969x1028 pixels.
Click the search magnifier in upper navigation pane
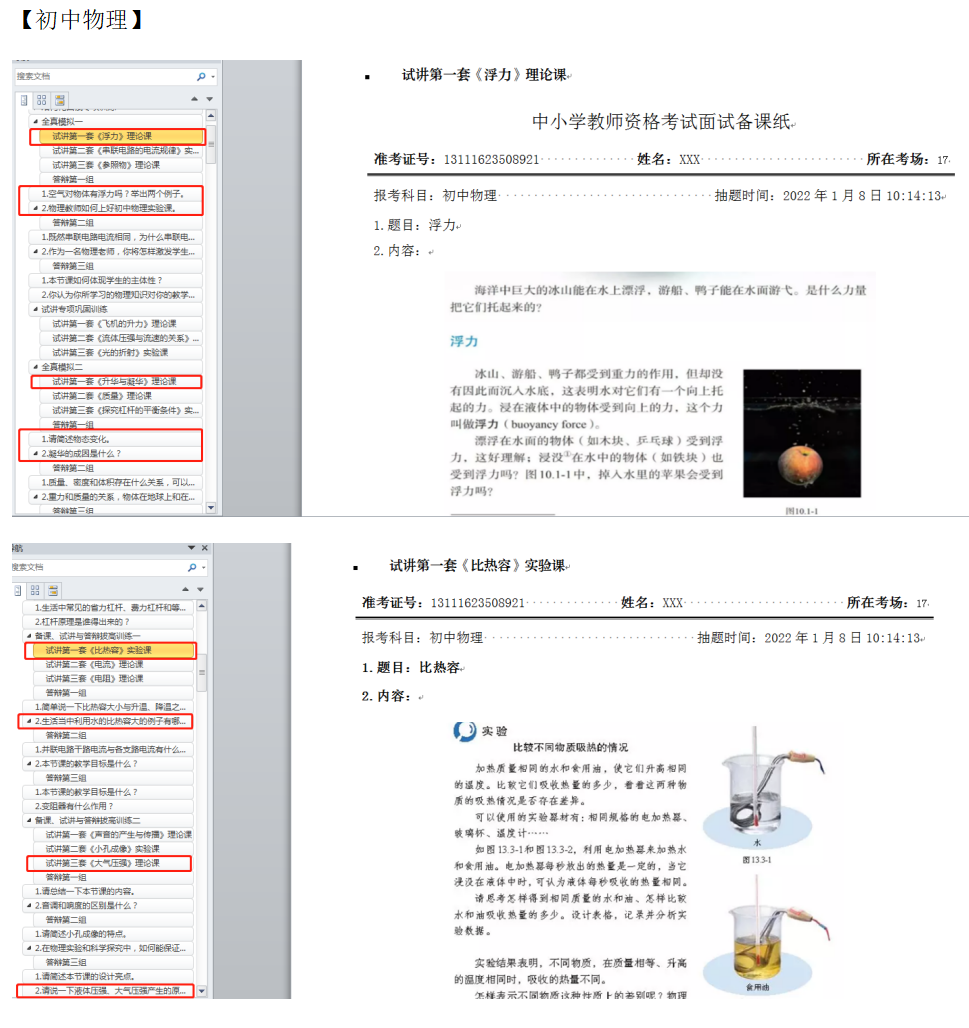click(x=201, y=76)
